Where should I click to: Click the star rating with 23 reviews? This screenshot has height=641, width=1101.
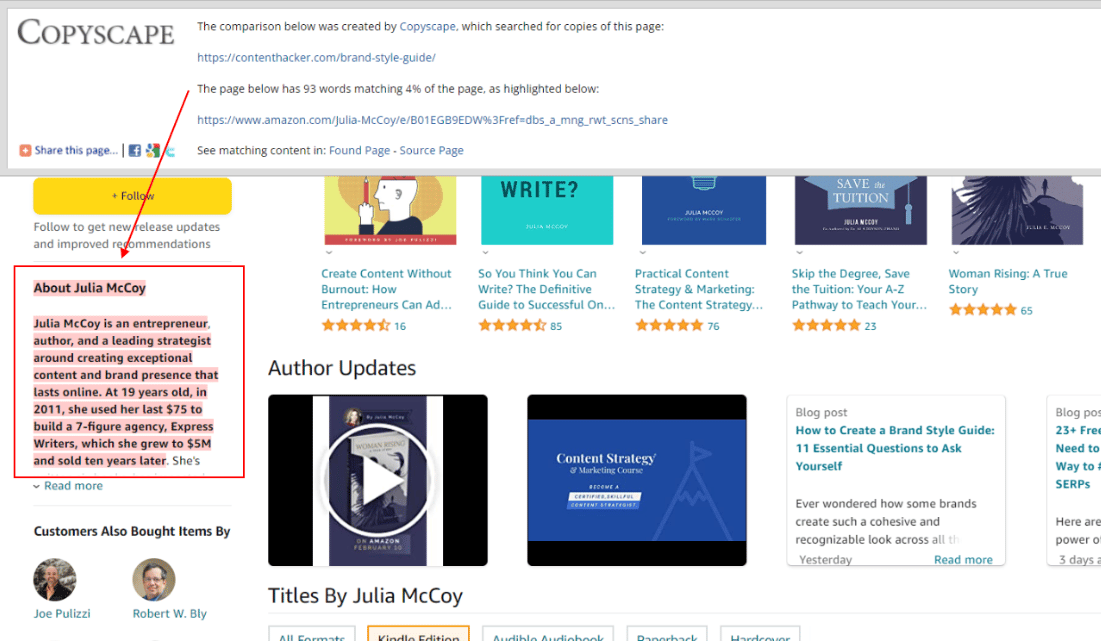[826, 326]
